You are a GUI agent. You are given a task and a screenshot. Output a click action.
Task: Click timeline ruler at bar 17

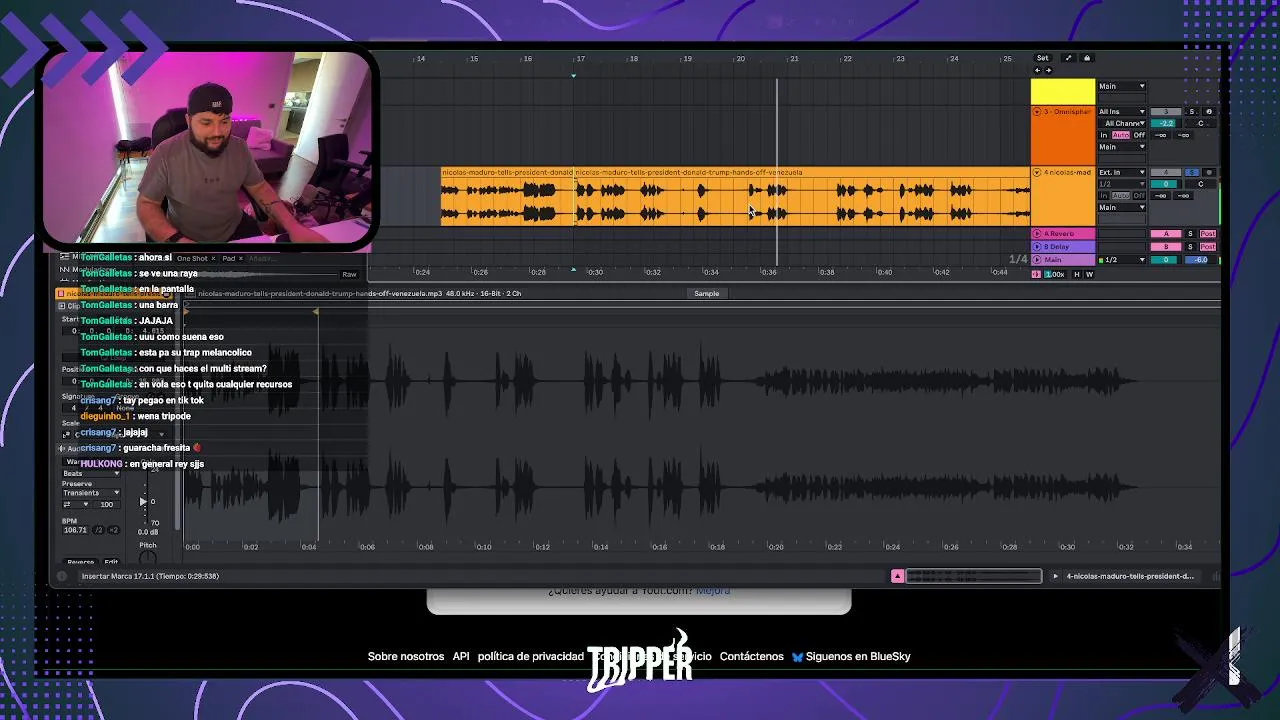tap(580, 58)
